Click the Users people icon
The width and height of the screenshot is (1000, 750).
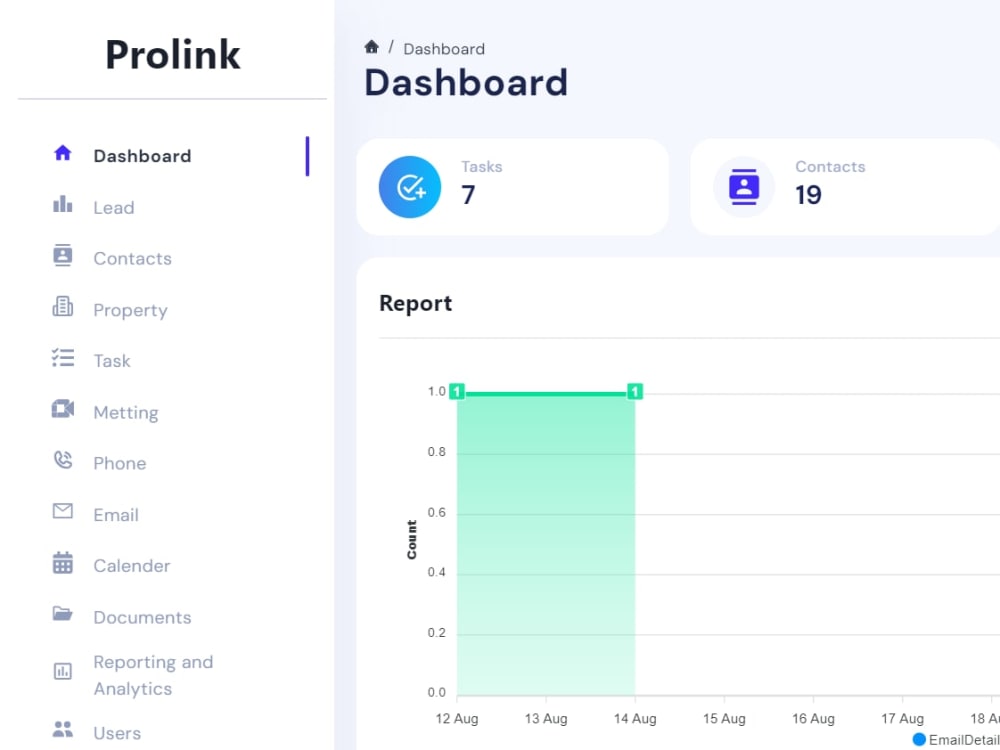point(62,729)
